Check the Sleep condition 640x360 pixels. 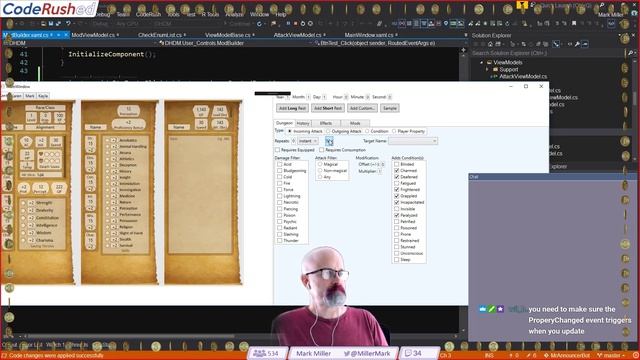pyautogui.click(x=396, y=260)
